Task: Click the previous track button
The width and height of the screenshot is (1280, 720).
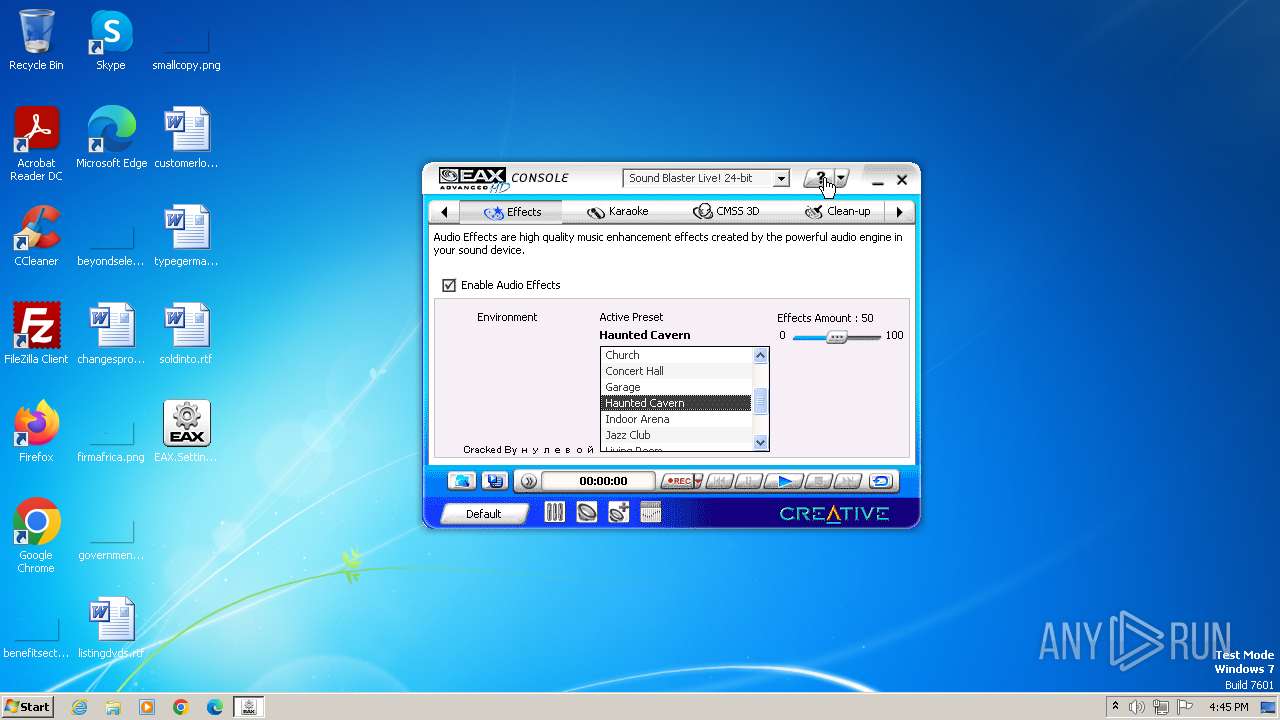Action: pyautogui.click(x=719, y=481)
